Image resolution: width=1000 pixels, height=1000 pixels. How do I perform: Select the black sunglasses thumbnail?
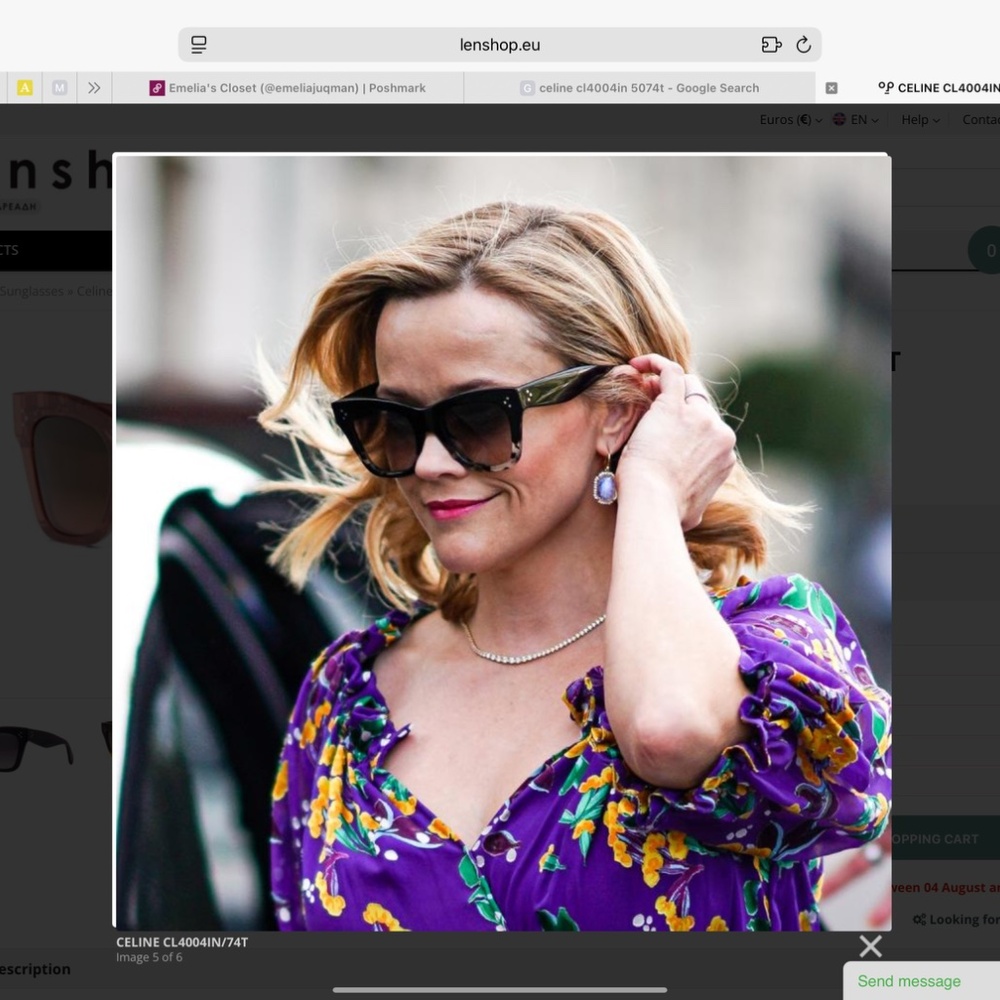[36, 747]
